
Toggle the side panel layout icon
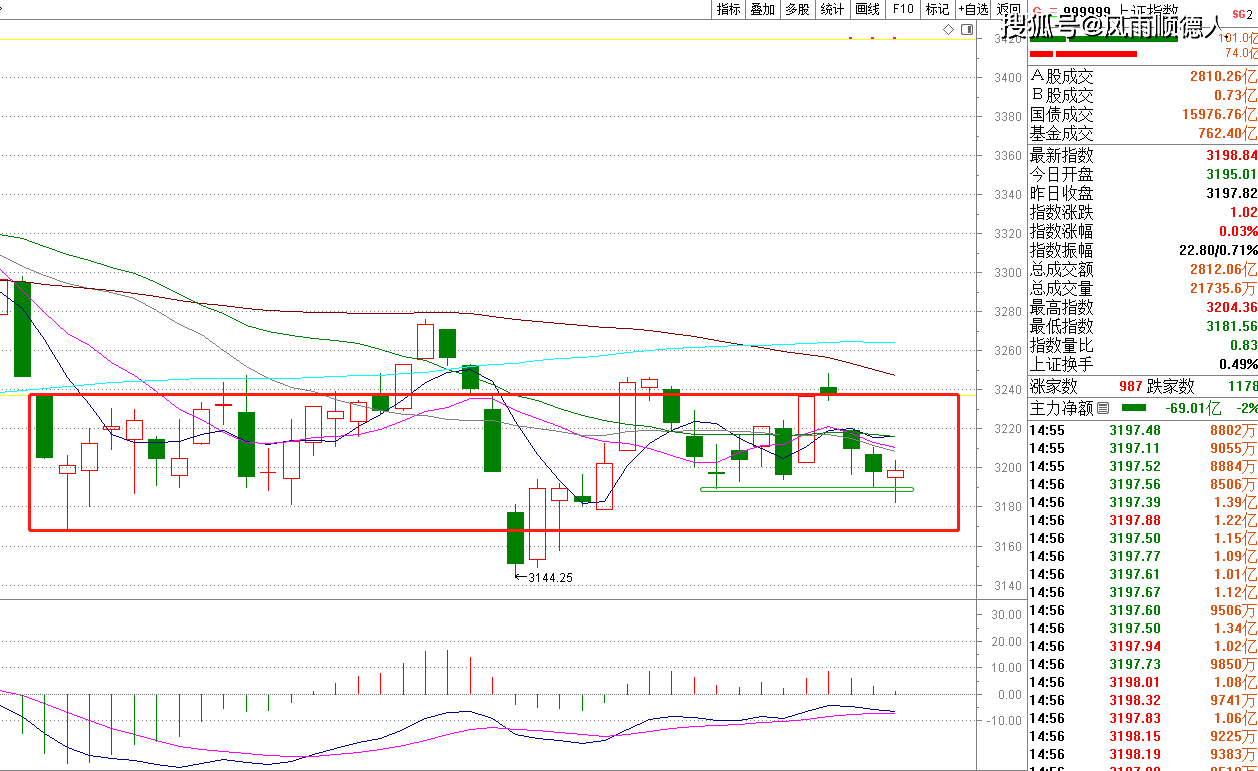click(x=966, y=30)
